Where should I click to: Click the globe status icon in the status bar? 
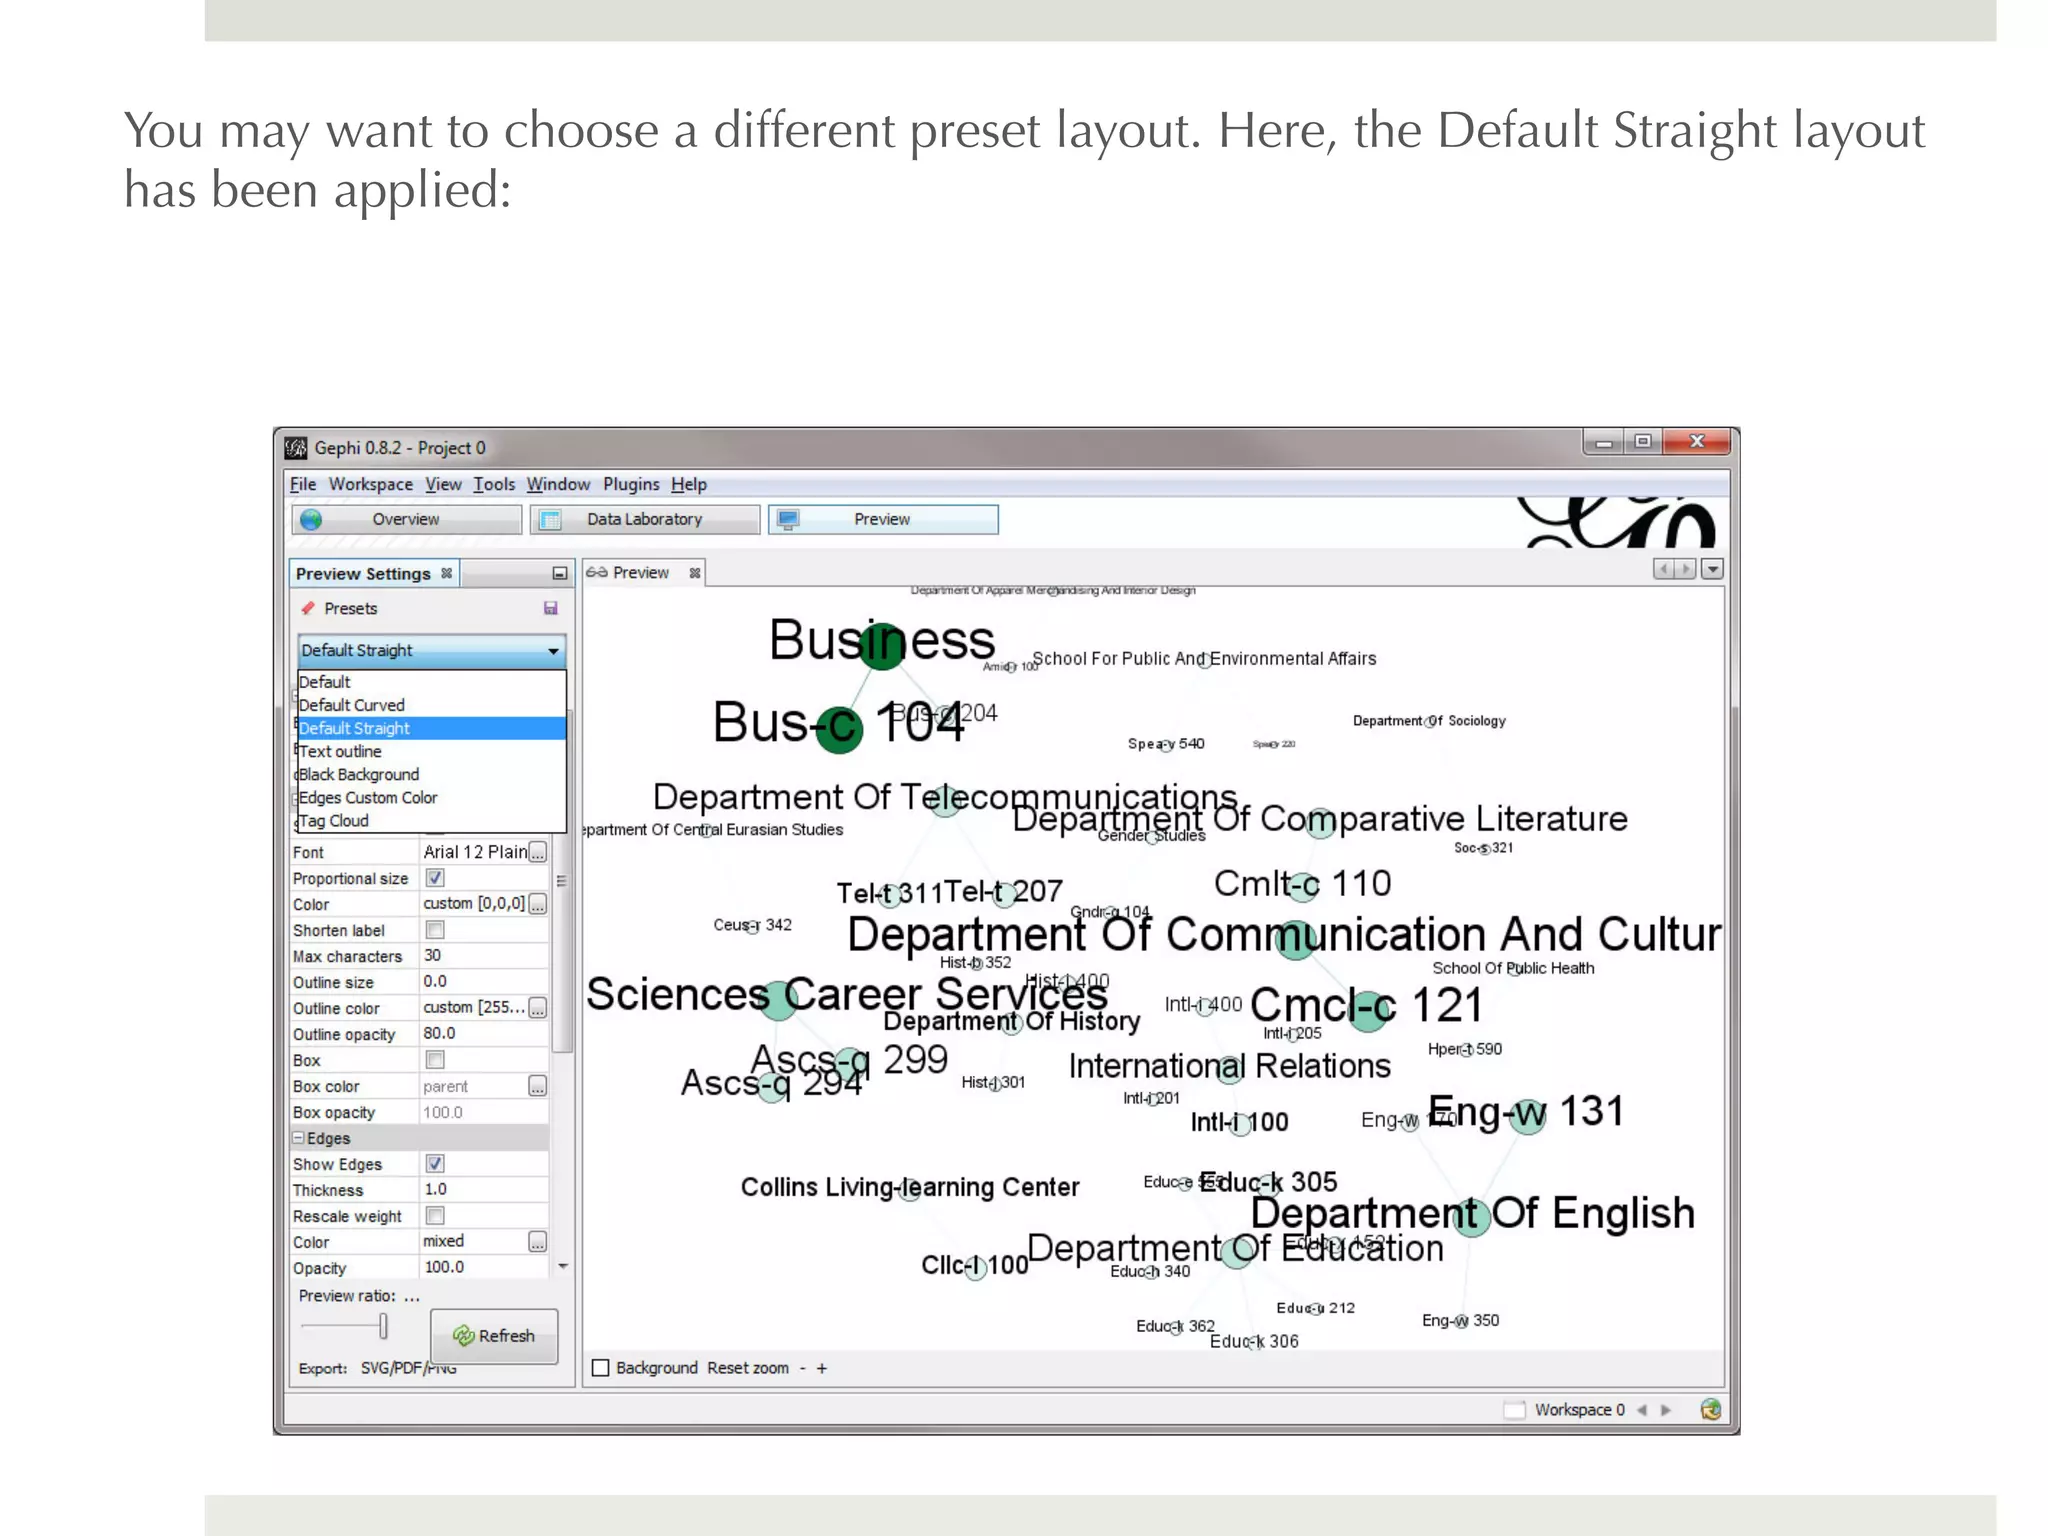1711,1410
